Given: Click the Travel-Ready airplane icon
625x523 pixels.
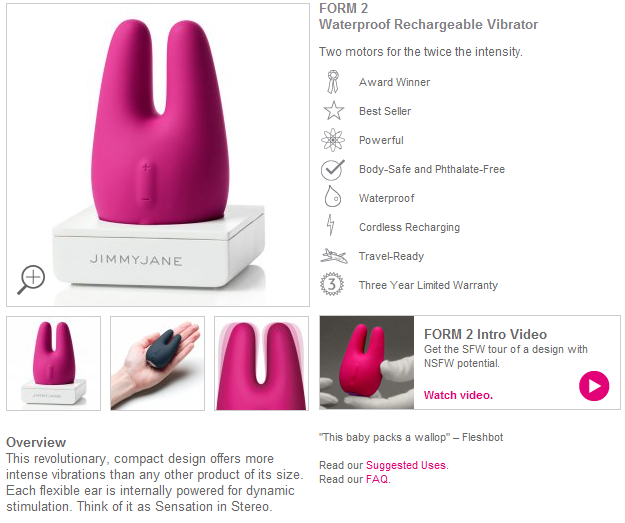Looking at the screenshot, I should [334, 256].
